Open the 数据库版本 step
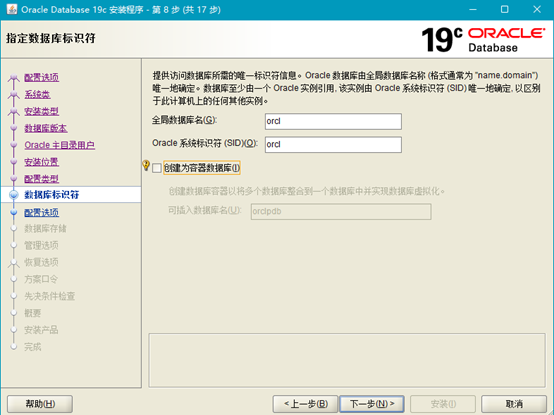554x415 pixels. pyautogui.click(x=46, y=128)
